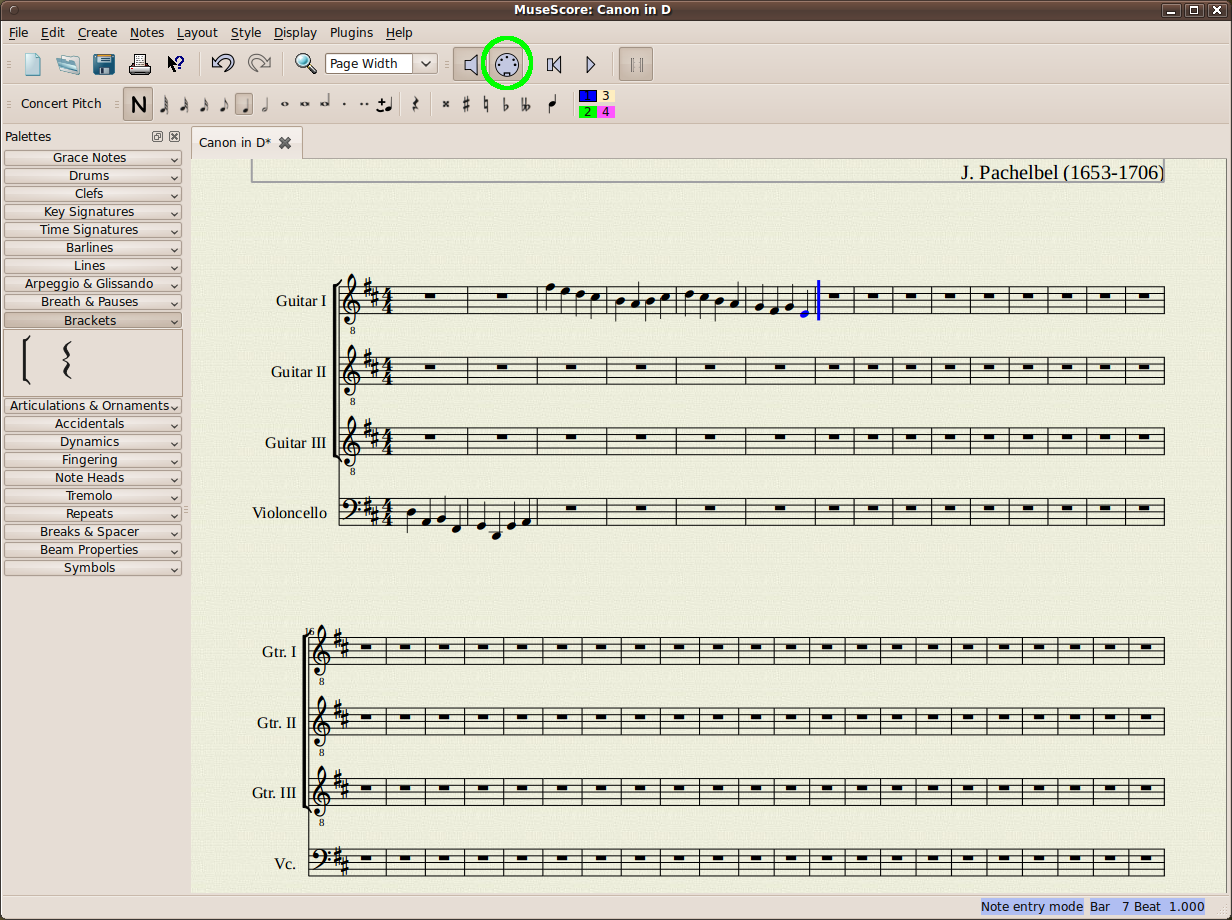The width and height of the screenshot is (1232, 920).
Task: Select the sharp accidental icon
Action: click(x=466, y=104)
